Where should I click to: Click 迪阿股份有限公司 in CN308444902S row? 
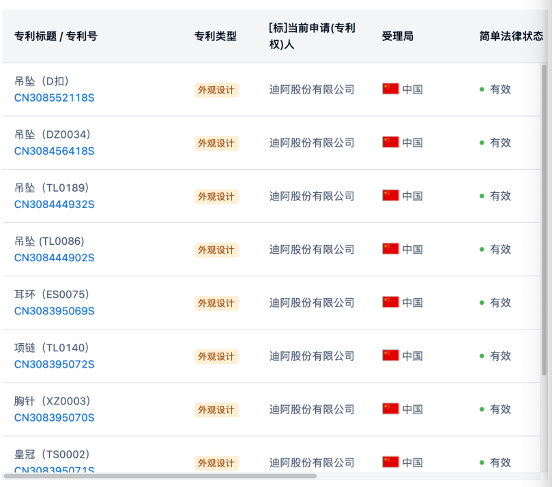coord(312,249)
